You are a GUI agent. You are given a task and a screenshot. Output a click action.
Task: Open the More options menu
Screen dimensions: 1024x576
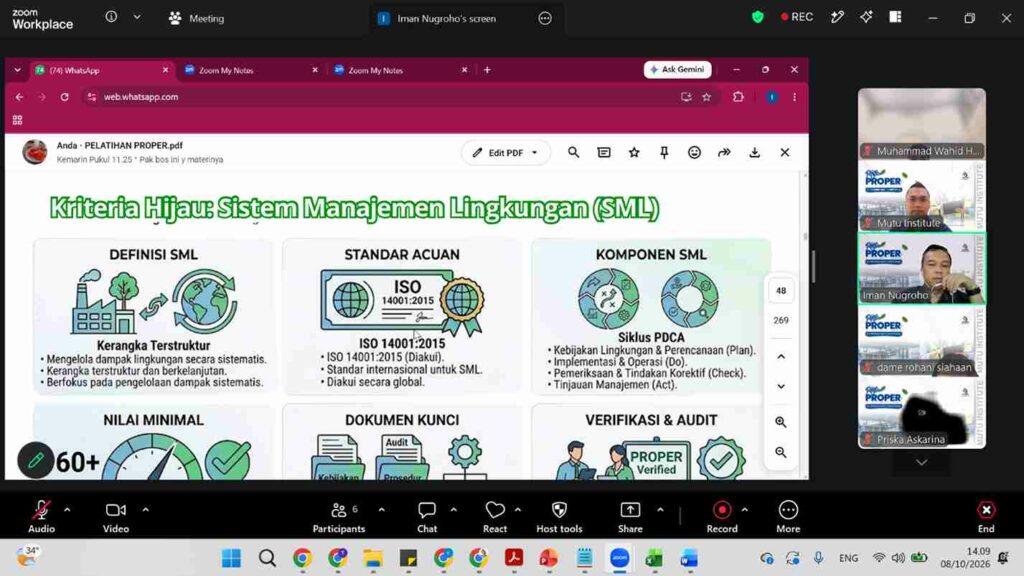788,516
